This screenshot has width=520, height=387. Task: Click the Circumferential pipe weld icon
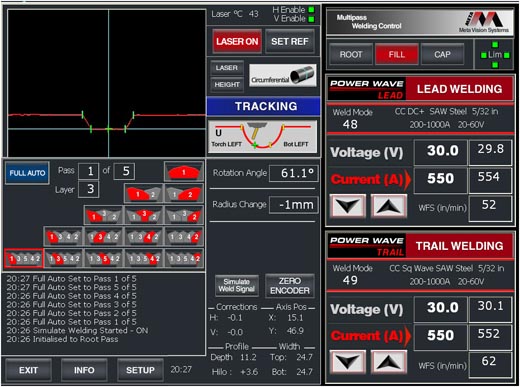point(283,76)
